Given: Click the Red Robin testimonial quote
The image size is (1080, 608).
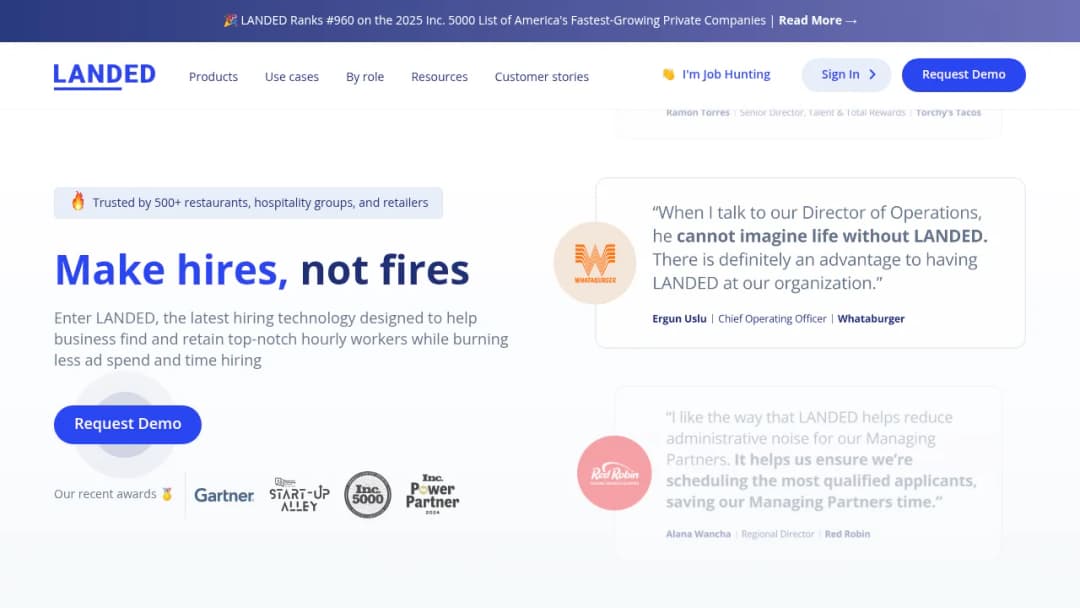Looking at the screenshot, I should (x=821, y=459).
